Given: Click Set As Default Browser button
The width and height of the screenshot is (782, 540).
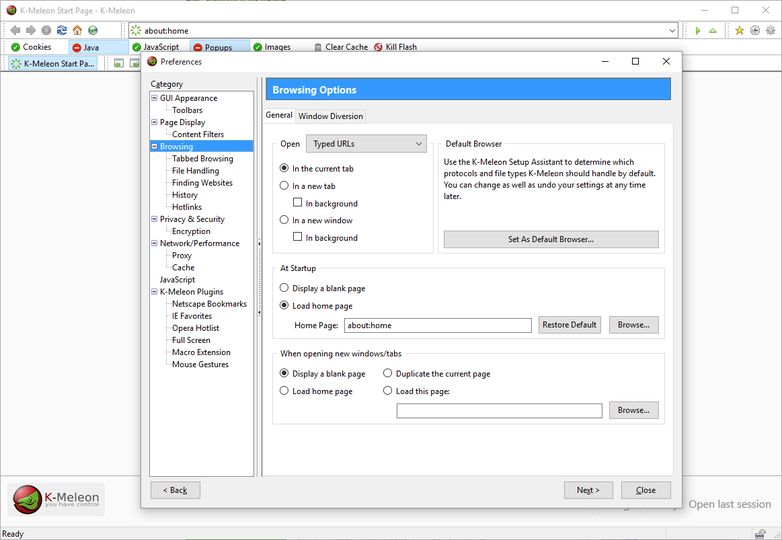Looking at the screenshot, I should coord(551,239).
